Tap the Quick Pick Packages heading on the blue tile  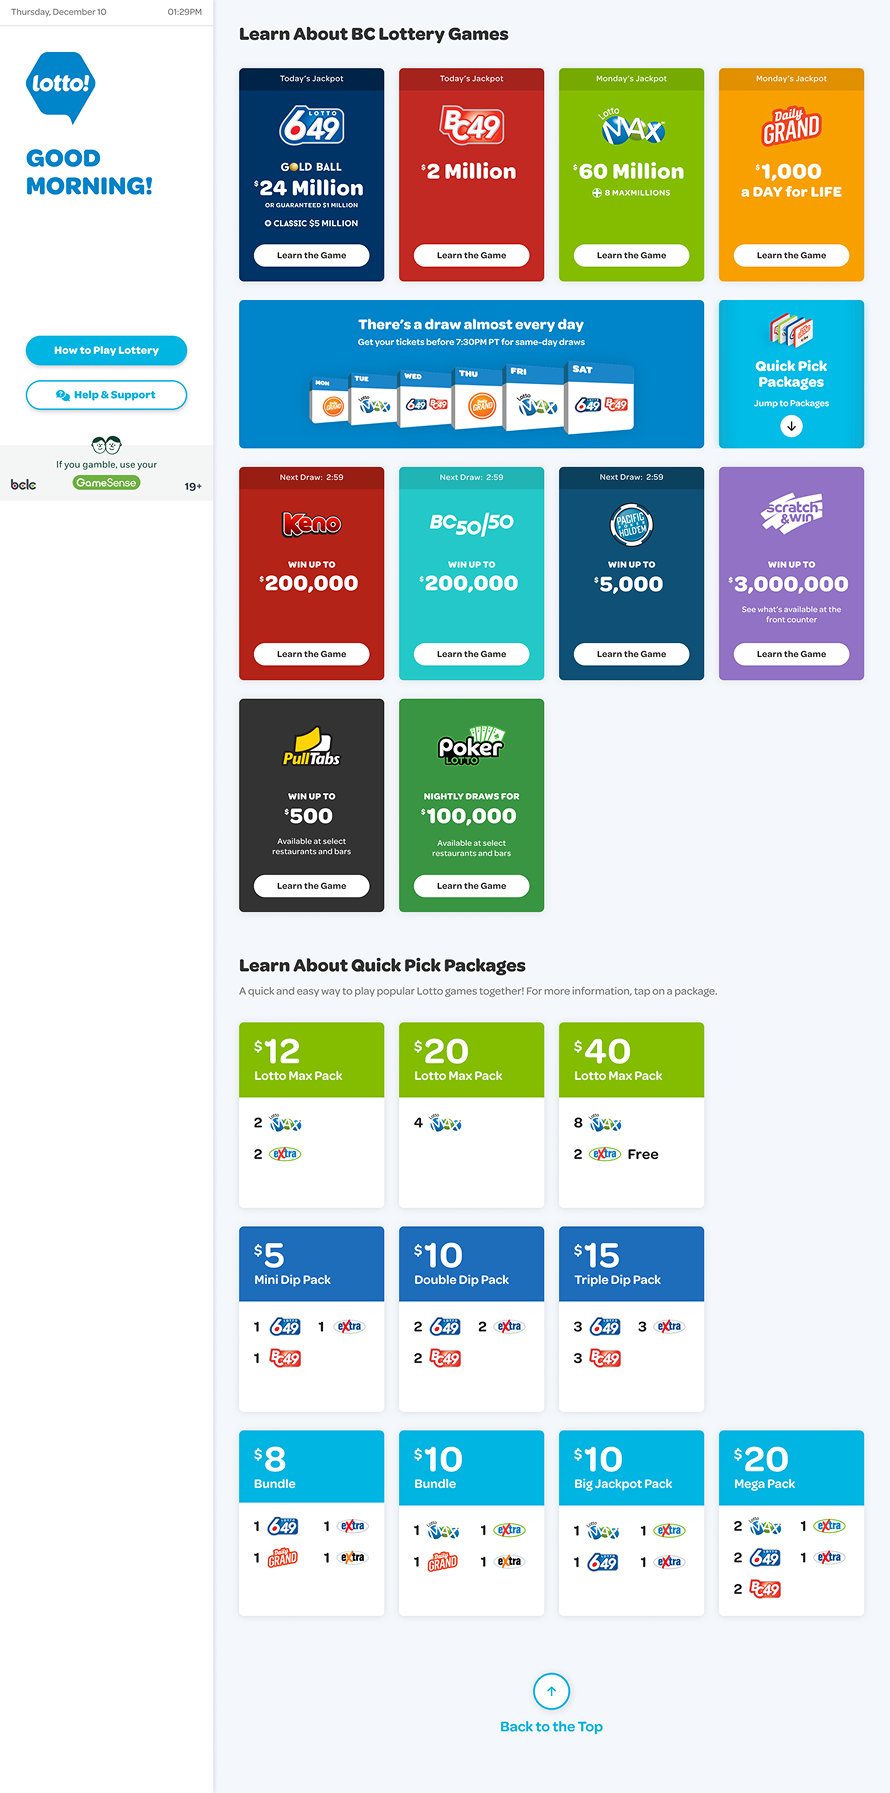pyautogui.click(x=791, y=374)
